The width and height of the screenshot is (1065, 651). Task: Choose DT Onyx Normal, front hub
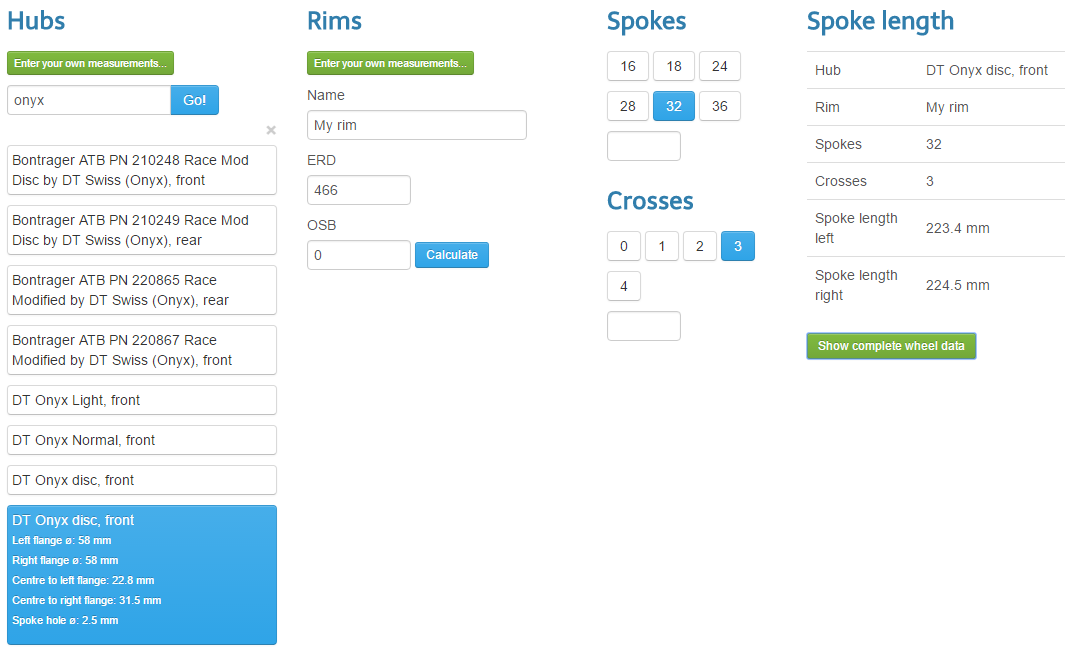pyautogui.click(x=142, y=440)
